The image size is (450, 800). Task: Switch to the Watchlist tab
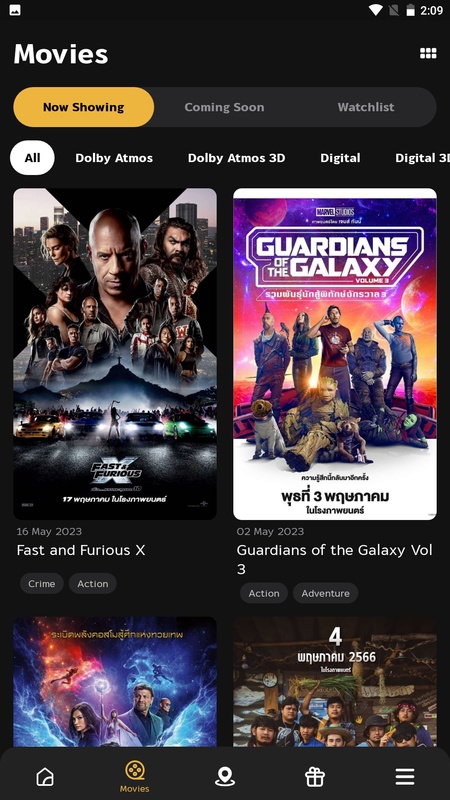(366, 107)
